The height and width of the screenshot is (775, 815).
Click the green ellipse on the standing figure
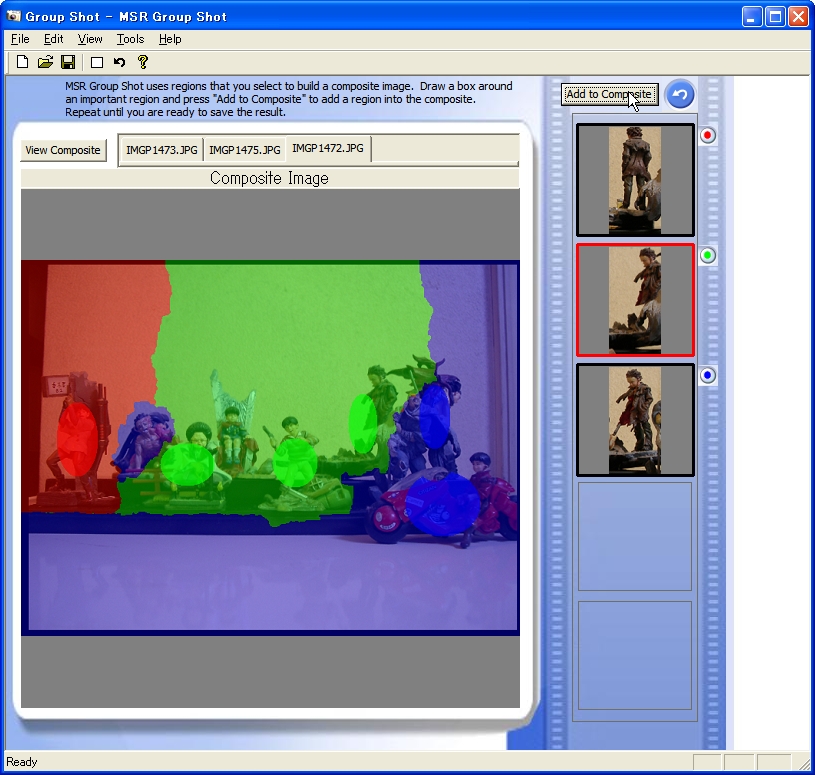click(x=362, y=423)
